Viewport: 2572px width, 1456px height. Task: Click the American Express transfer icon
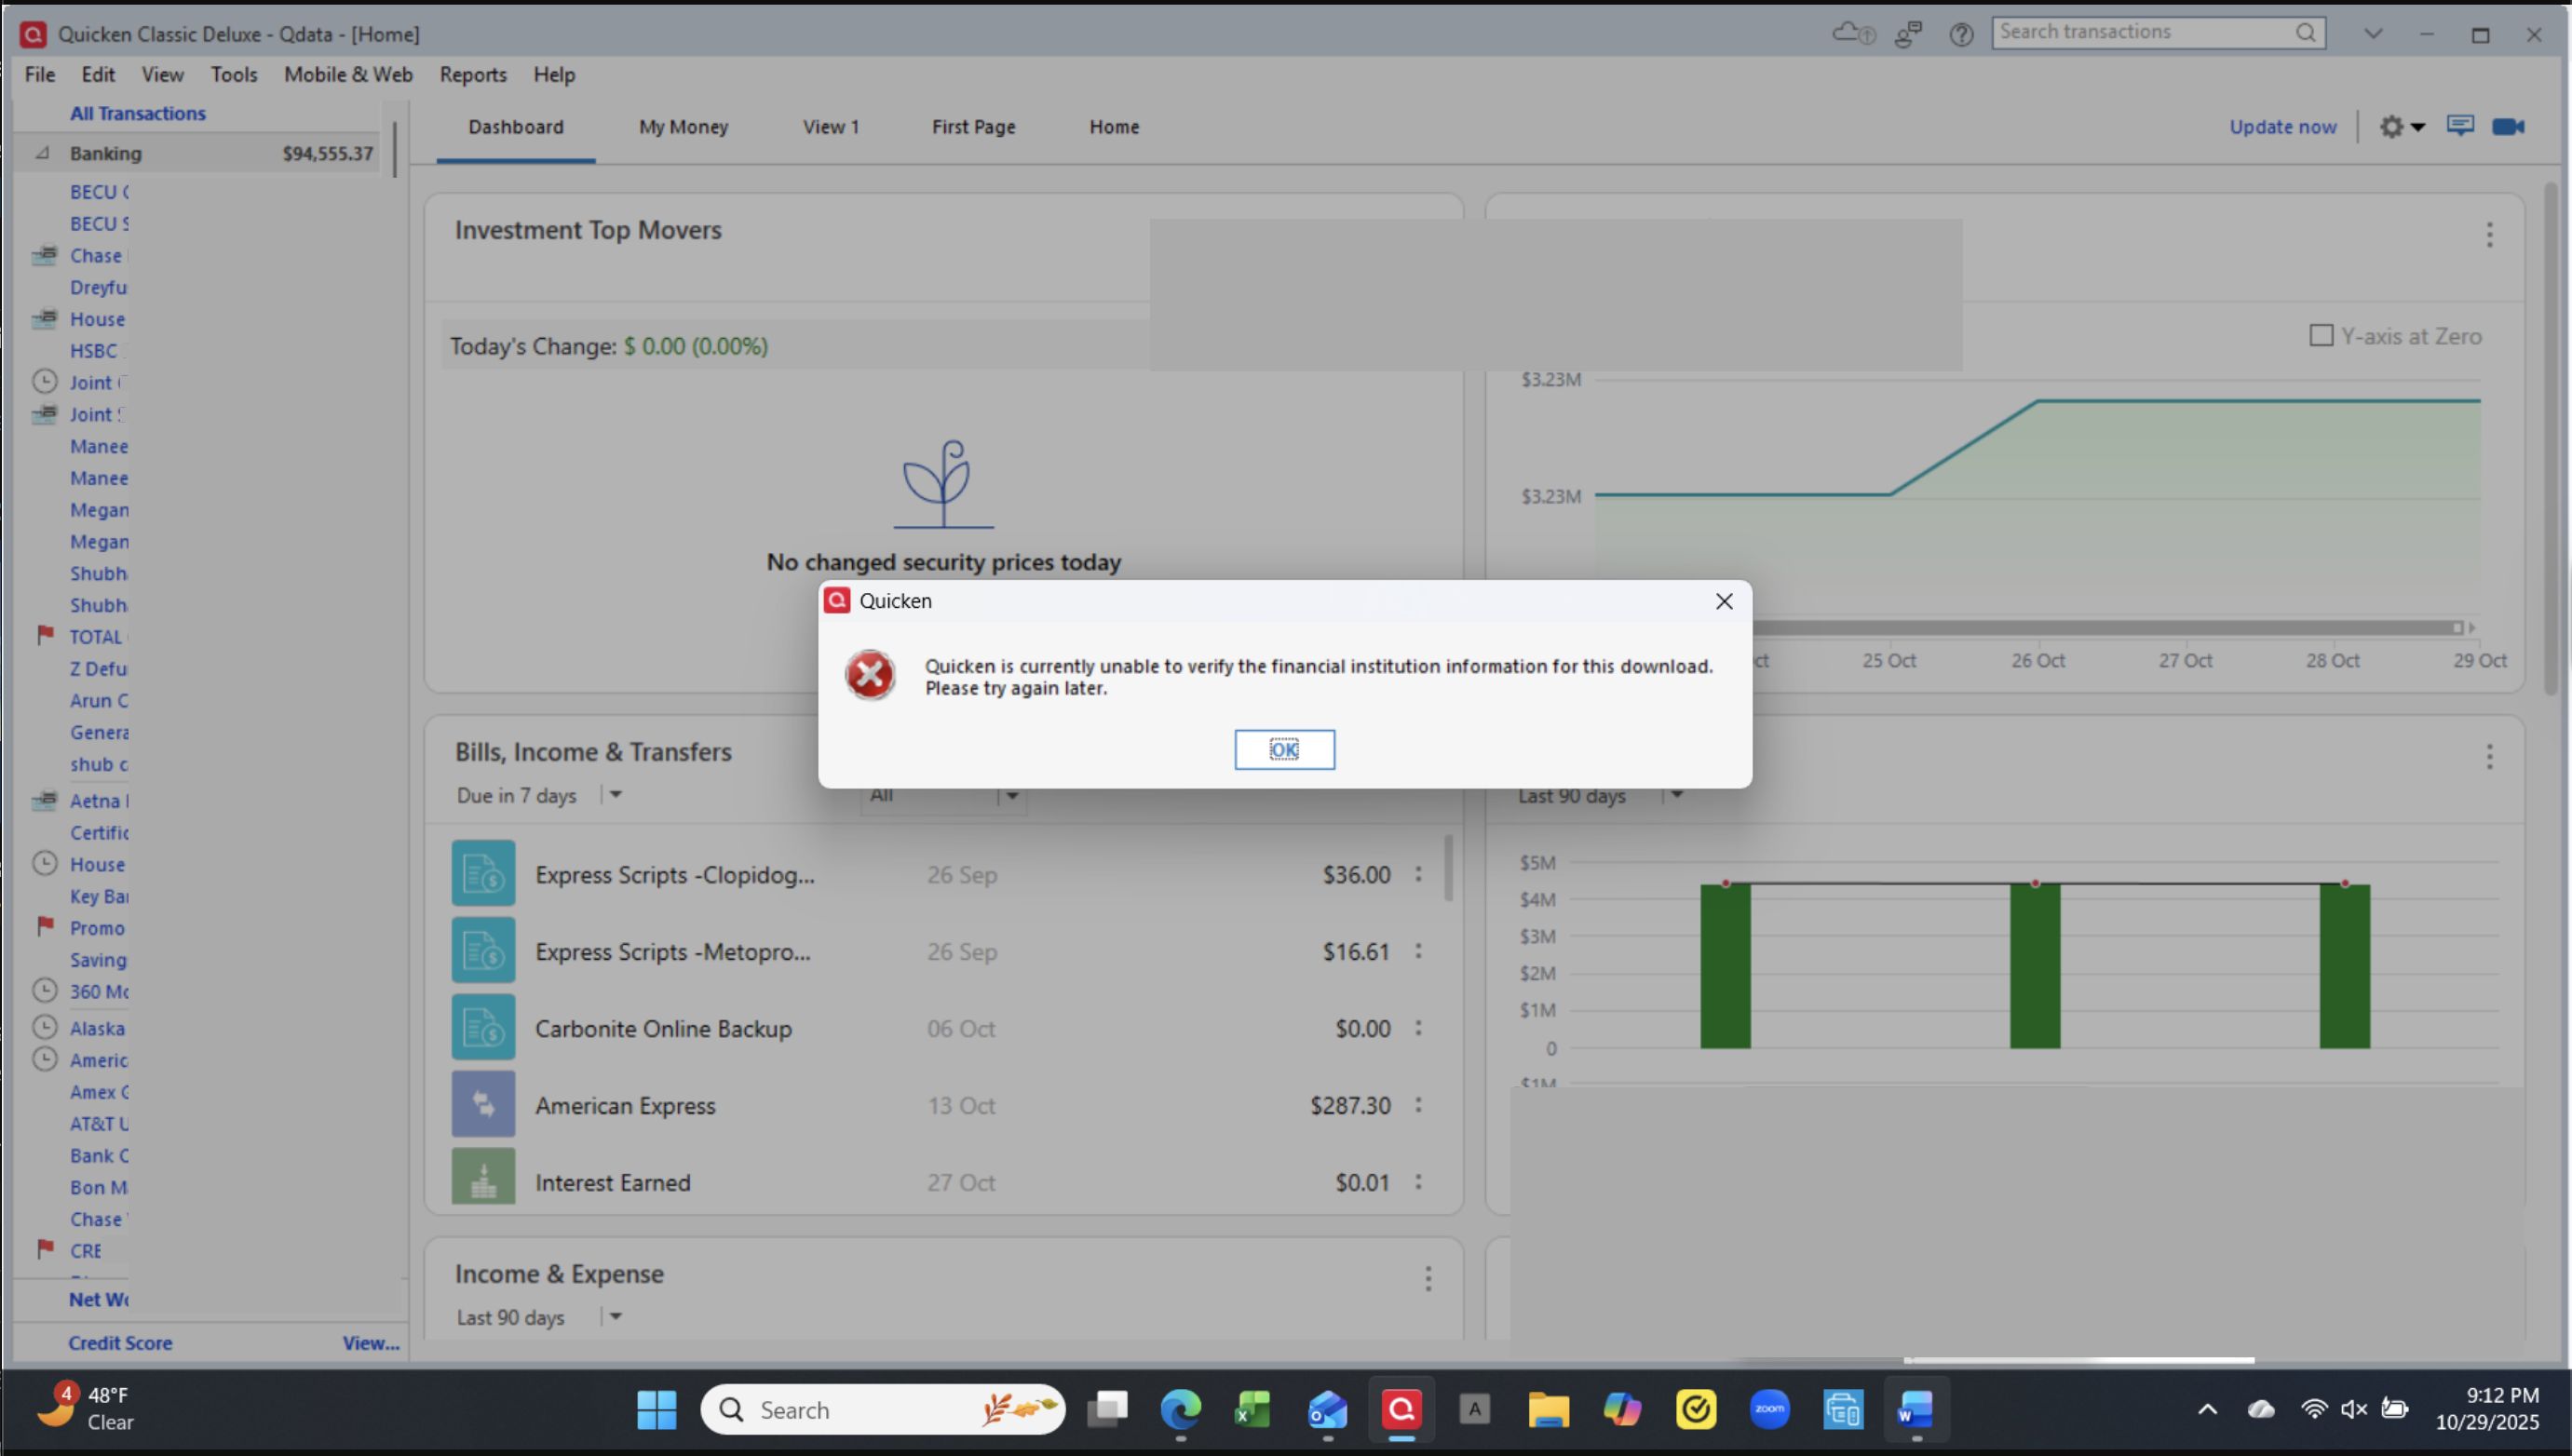(x=483, y=1104)
